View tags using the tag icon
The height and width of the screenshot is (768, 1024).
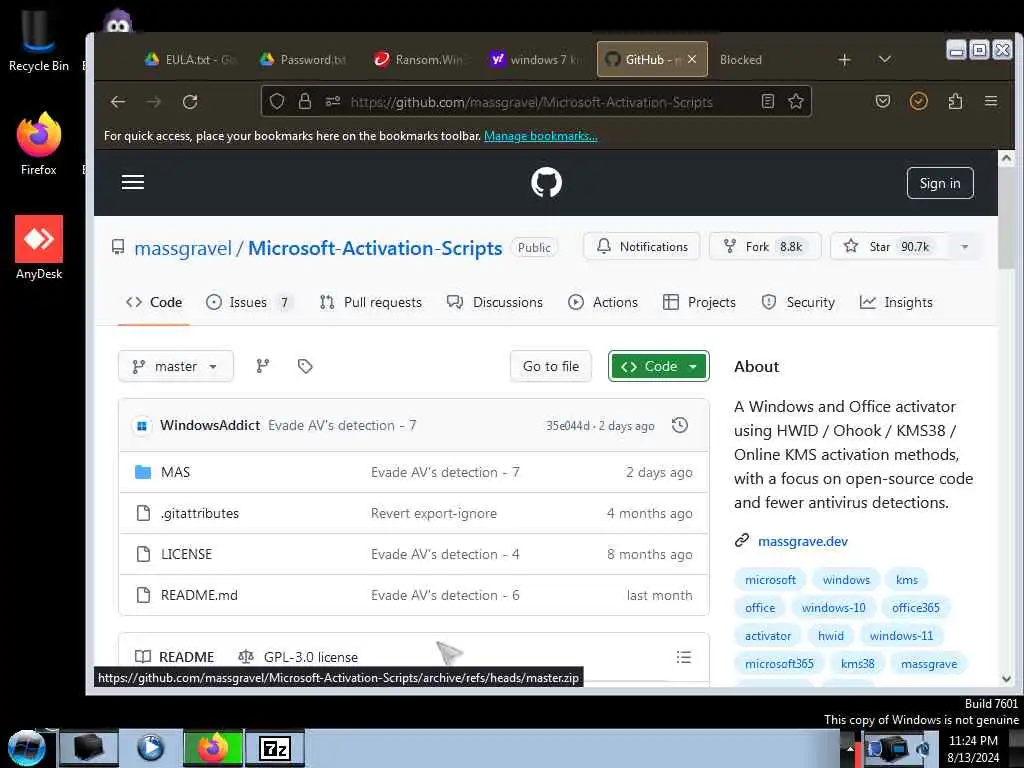tap(305, 366)
